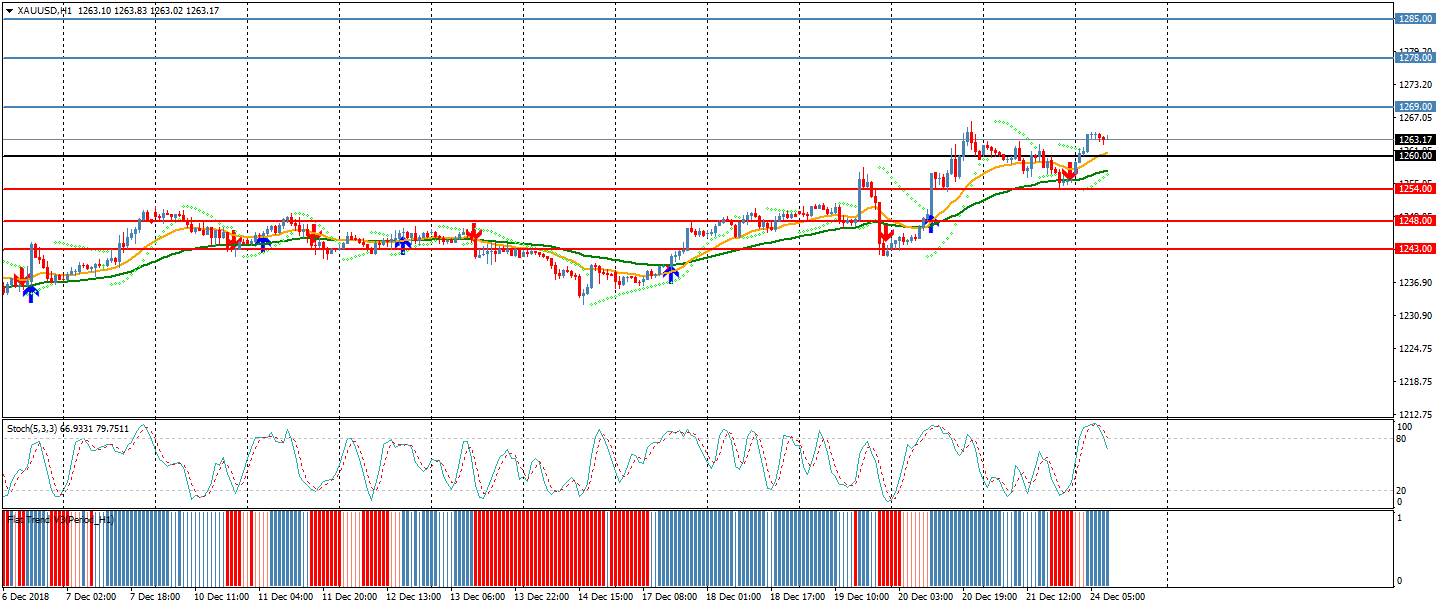Select the 1285.00 price level label
Image resolution: width=1436 pixels, height=608 pixels.
click(x=1414, y=19)
